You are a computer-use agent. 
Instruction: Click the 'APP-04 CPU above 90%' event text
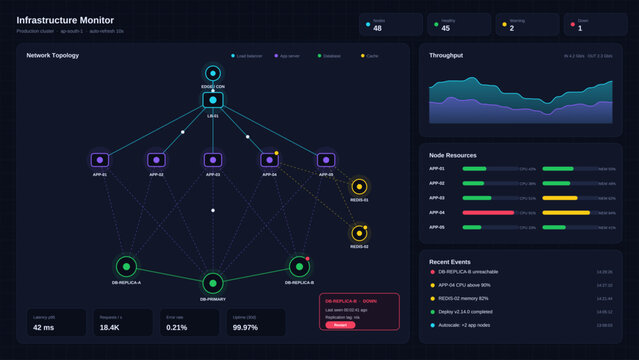click(464, 285)
